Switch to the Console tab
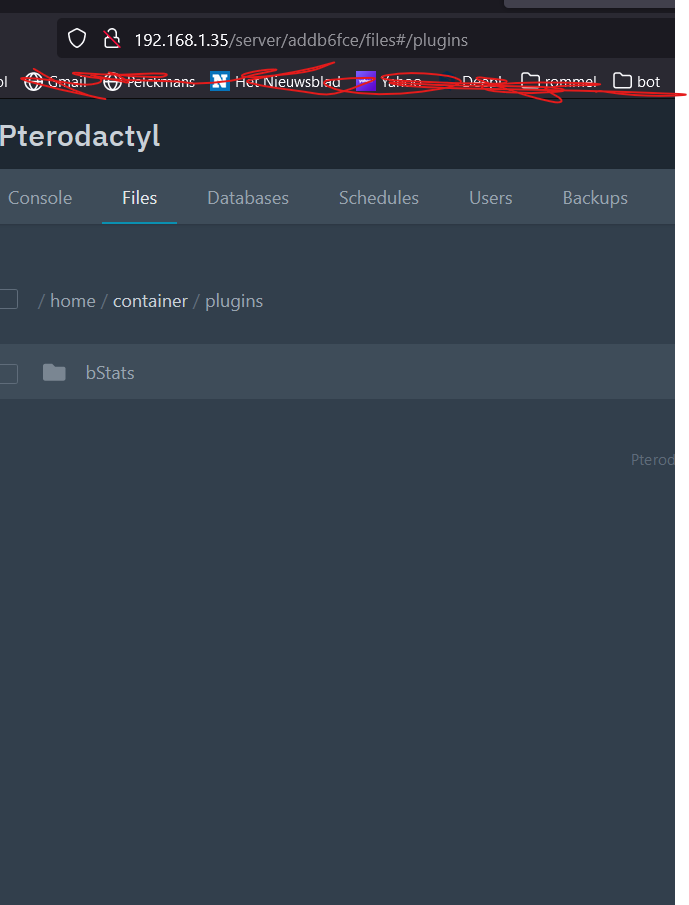Viewport: 689px width, 905px height. tap(39, 197)
